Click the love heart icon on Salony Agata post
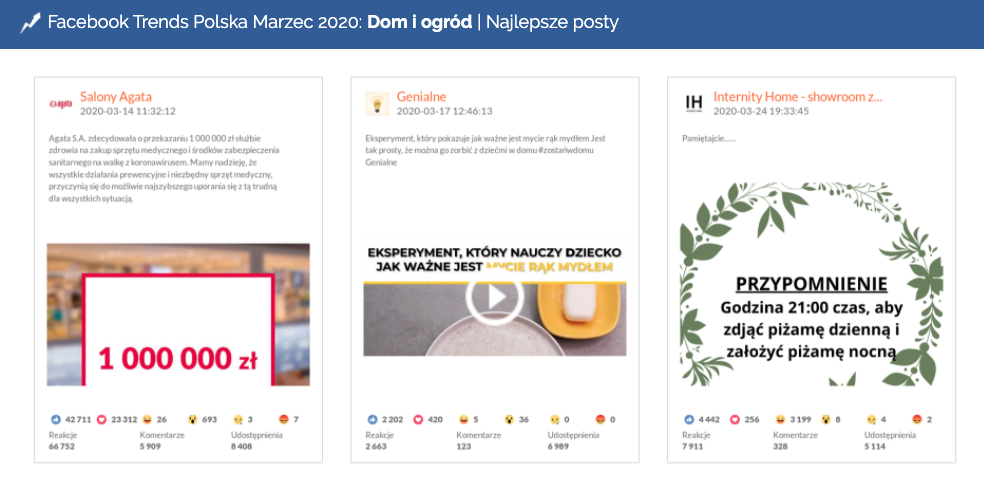Screen dimensions: 984x478 101,419
